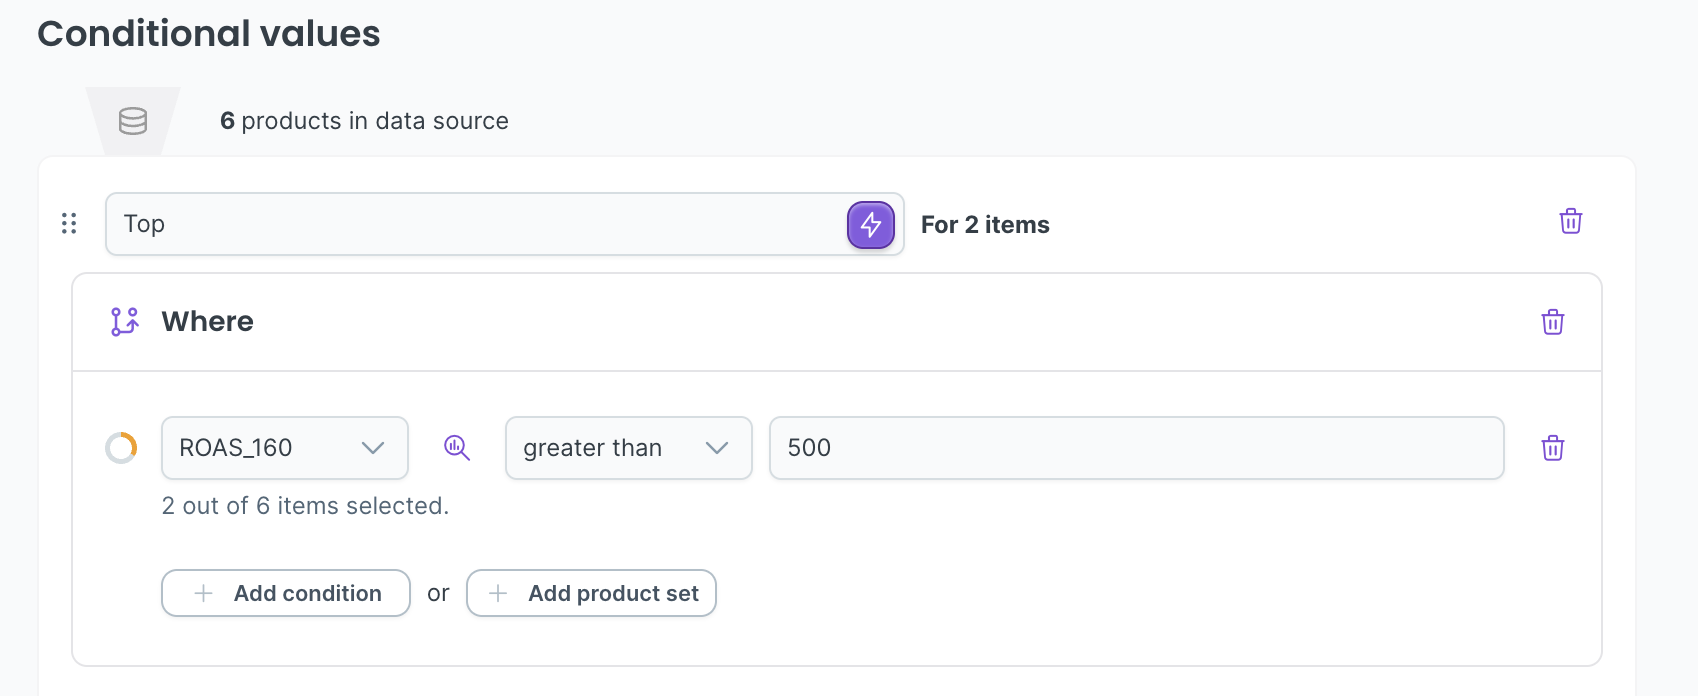The image size is (1698, 696).
Task: Delete the Where block with its trash icon
Action: click(1553, 322)
